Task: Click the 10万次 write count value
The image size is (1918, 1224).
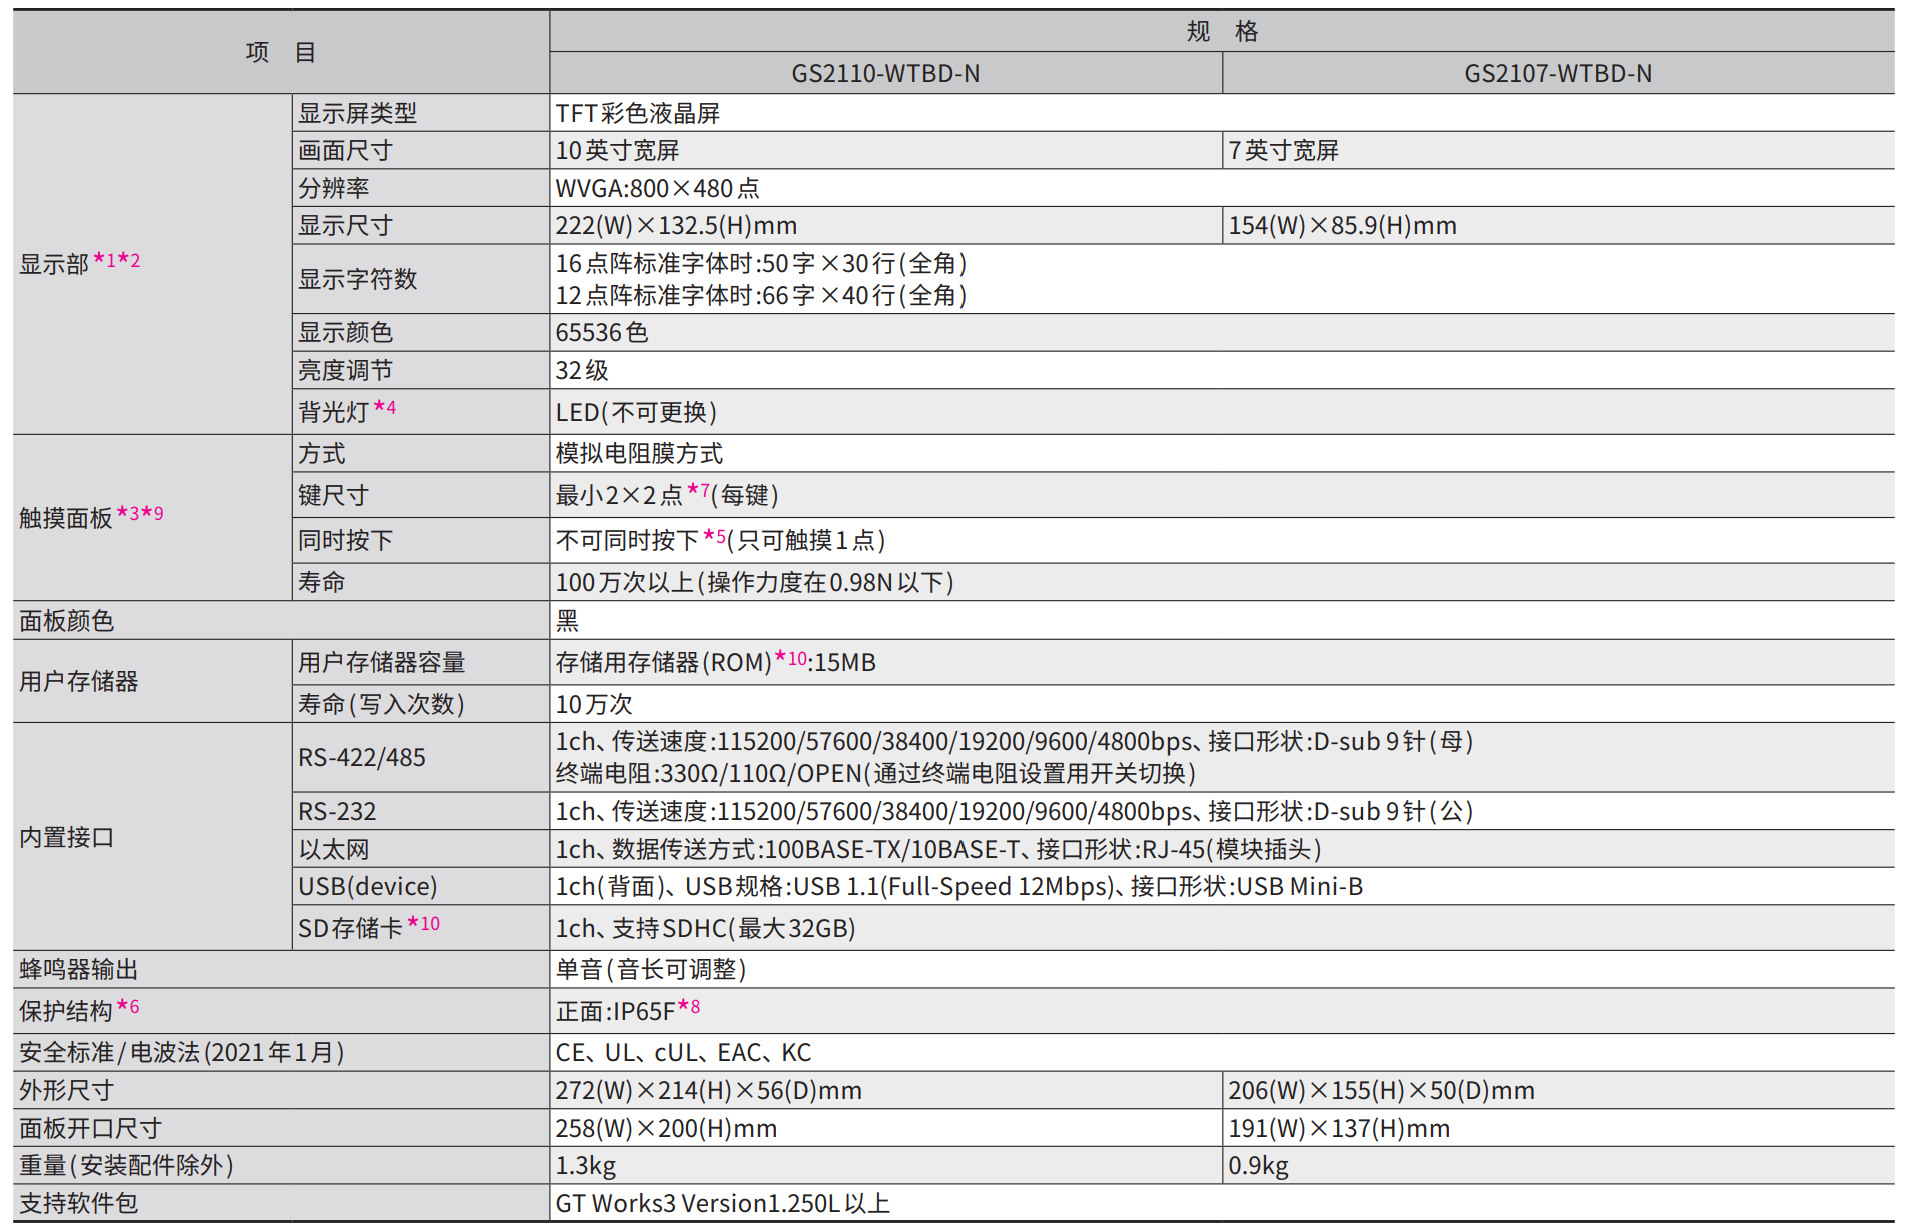Action: [x=594, y=704]
